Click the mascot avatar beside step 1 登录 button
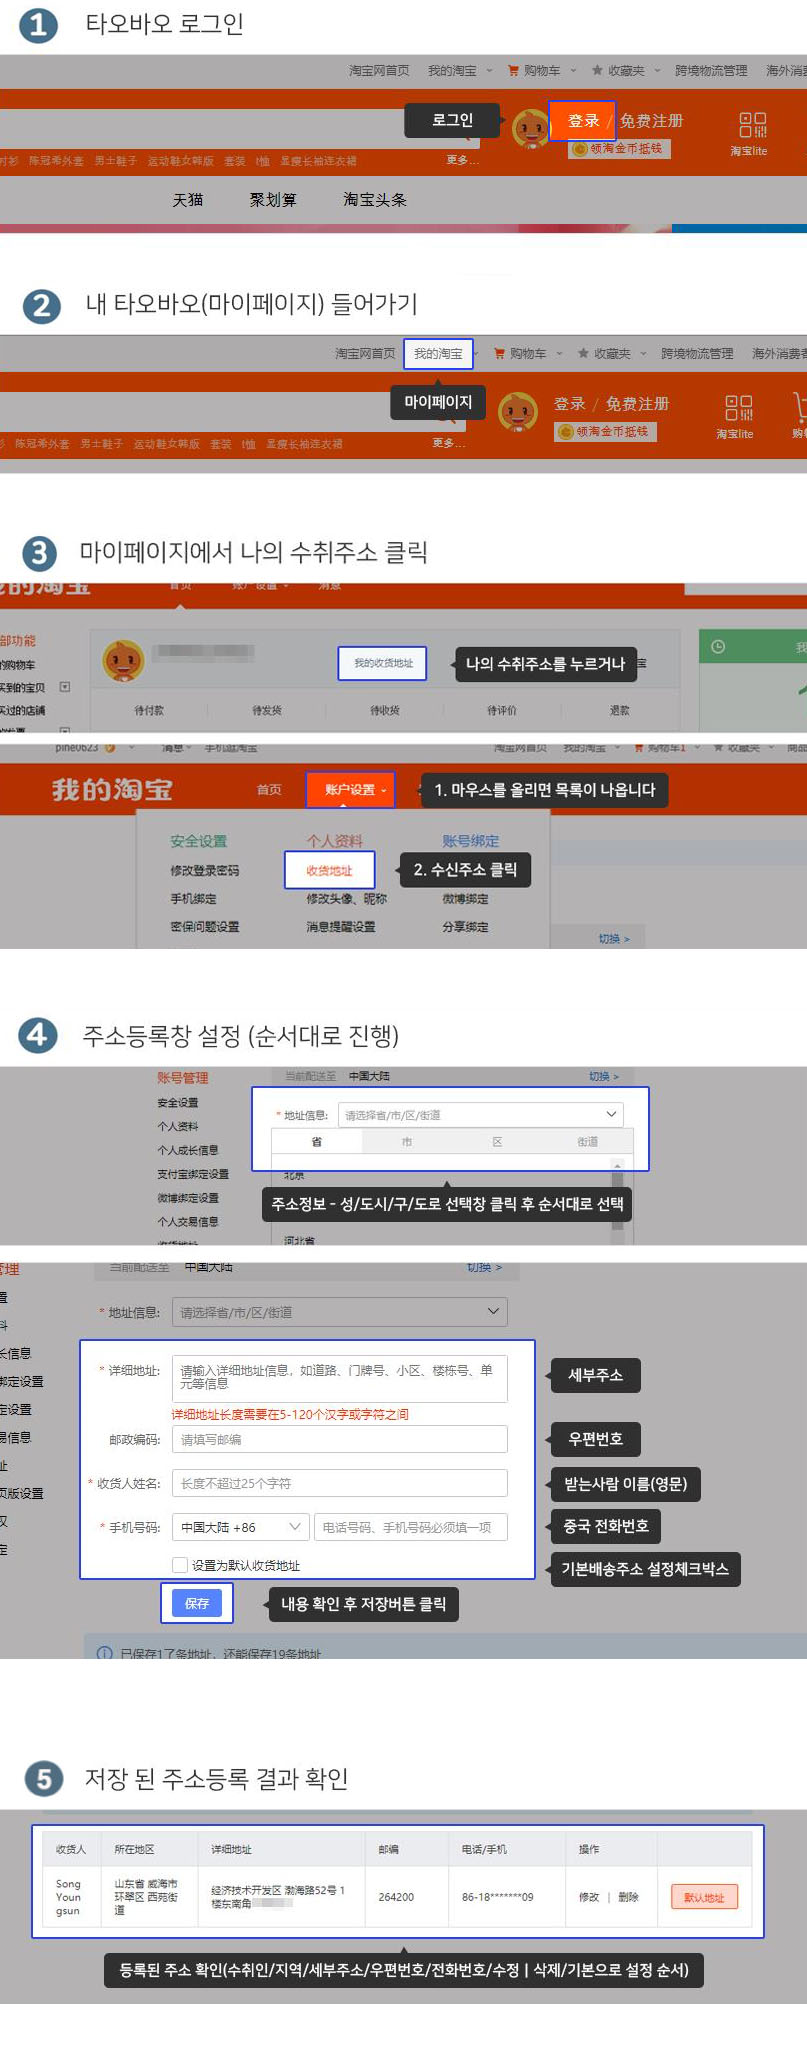807x2056 pixels. 530,129
